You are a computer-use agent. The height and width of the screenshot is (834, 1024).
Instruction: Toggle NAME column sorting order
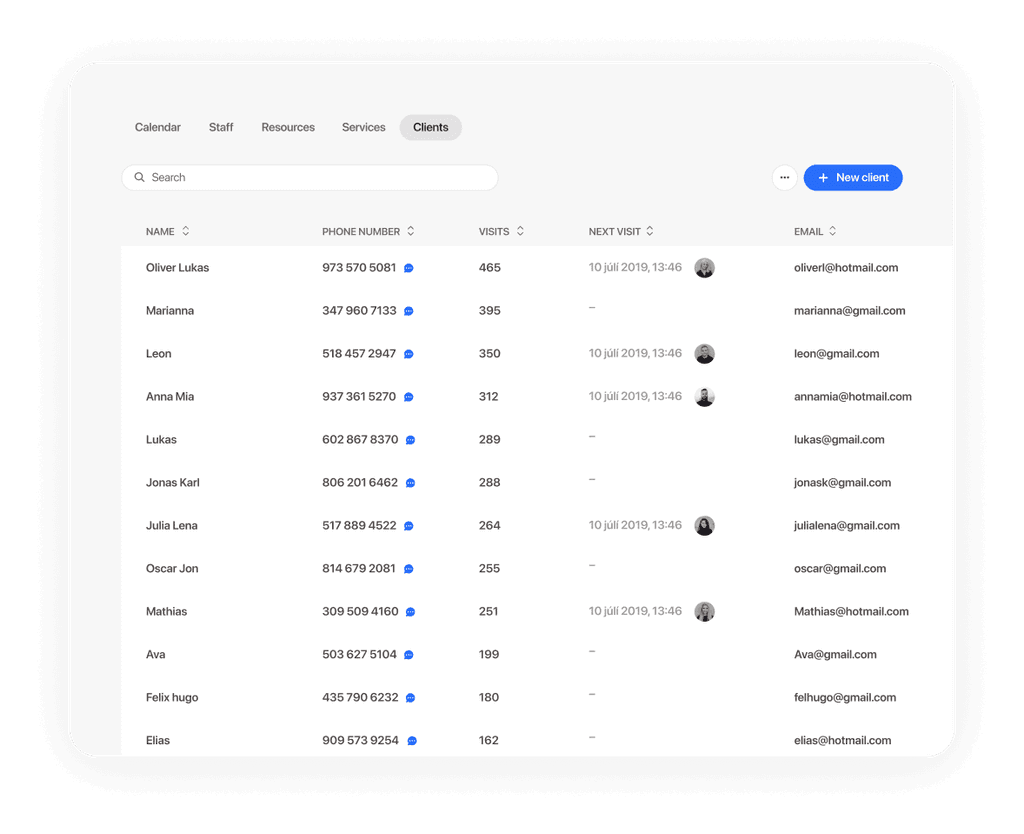coord(184,231)
